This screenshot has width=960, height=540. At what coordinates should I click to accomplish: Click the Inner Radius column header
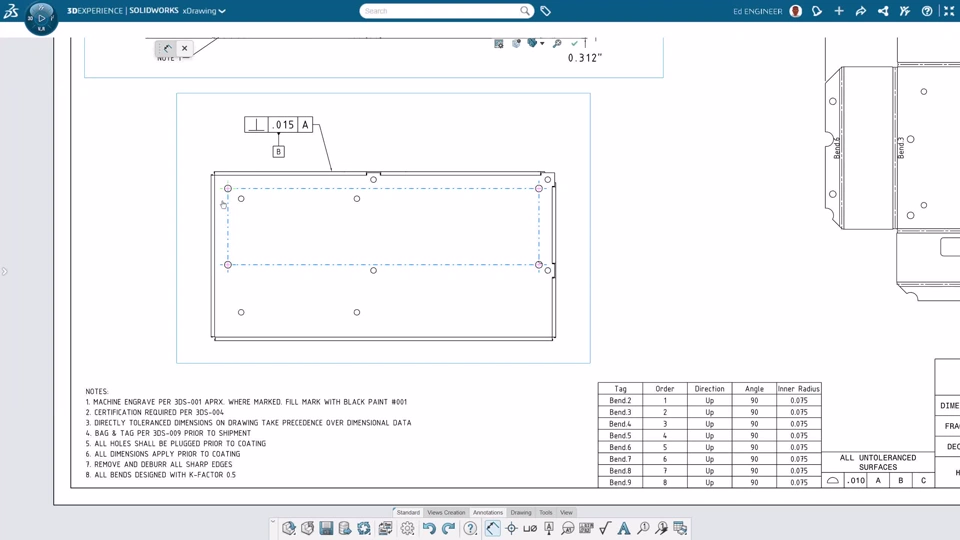coord(798,389)
